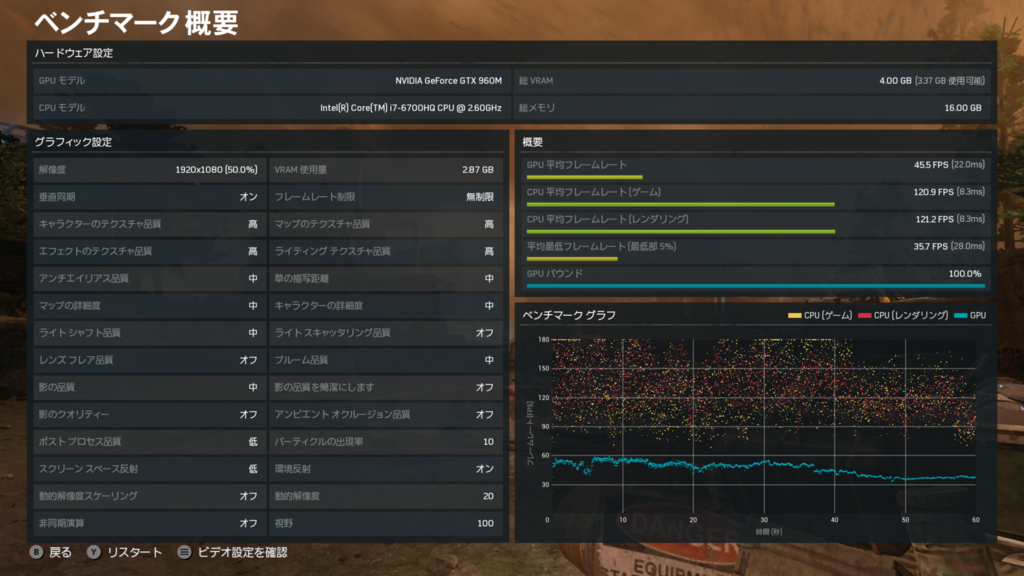
Task: Select the '45.5 FPS (22.0ms)' GPU average value
Action: point(949,165)
